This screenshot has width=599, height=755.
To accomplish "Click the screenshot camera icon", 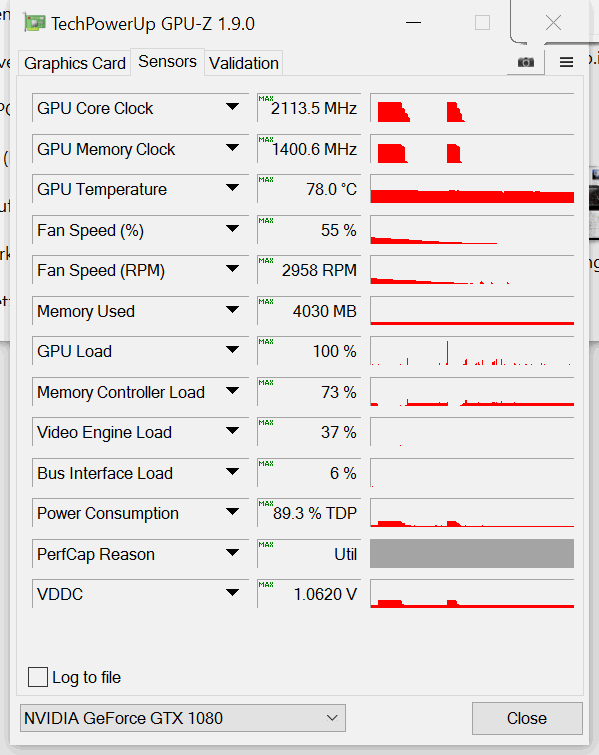I will [x=526, y=62].
